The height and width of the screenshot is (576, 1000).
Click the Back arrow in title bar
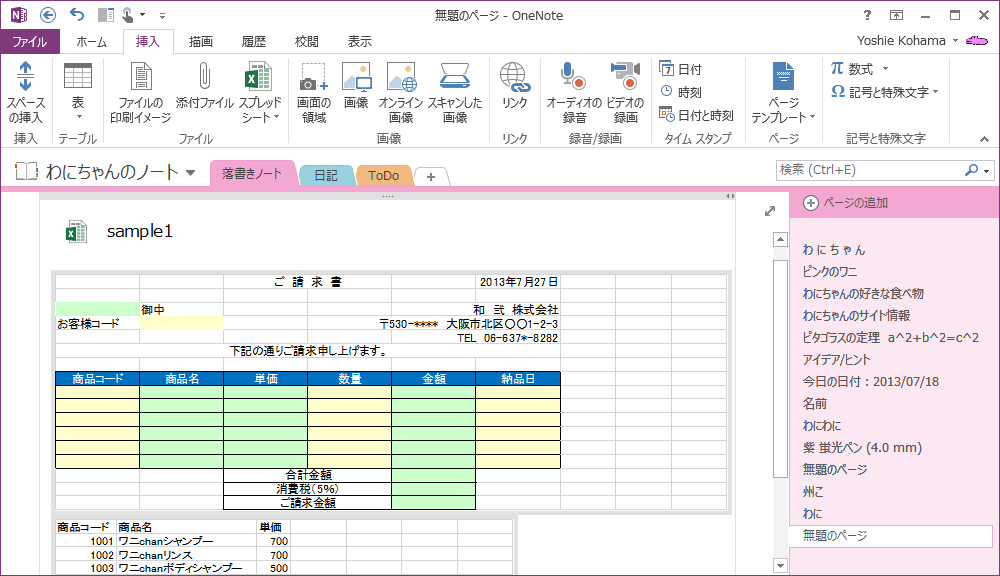pos(48,15)
